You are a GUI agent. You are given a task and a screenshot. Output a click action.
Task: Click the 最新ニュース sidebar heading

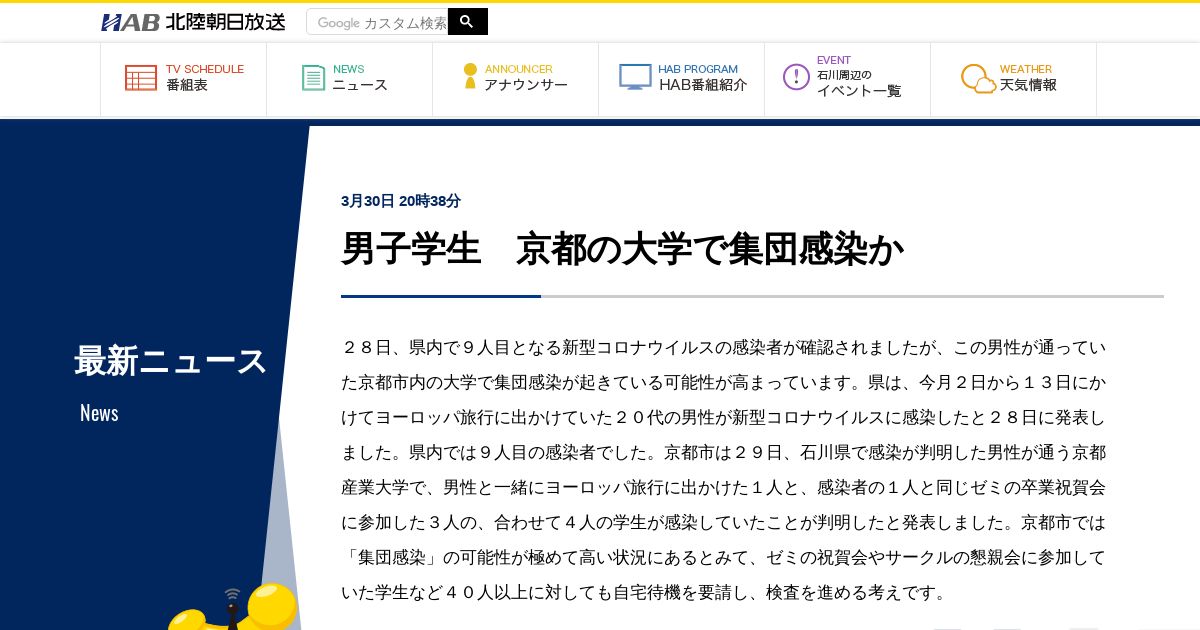pyautogui.click(x=171, y=361)
